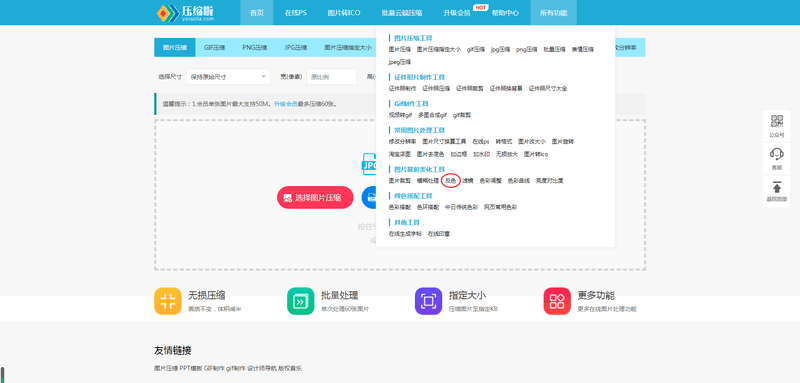Screen dimensions: 800x383
Task: Click the 宽(像素) width input field
Action: (x=331, y=76)
